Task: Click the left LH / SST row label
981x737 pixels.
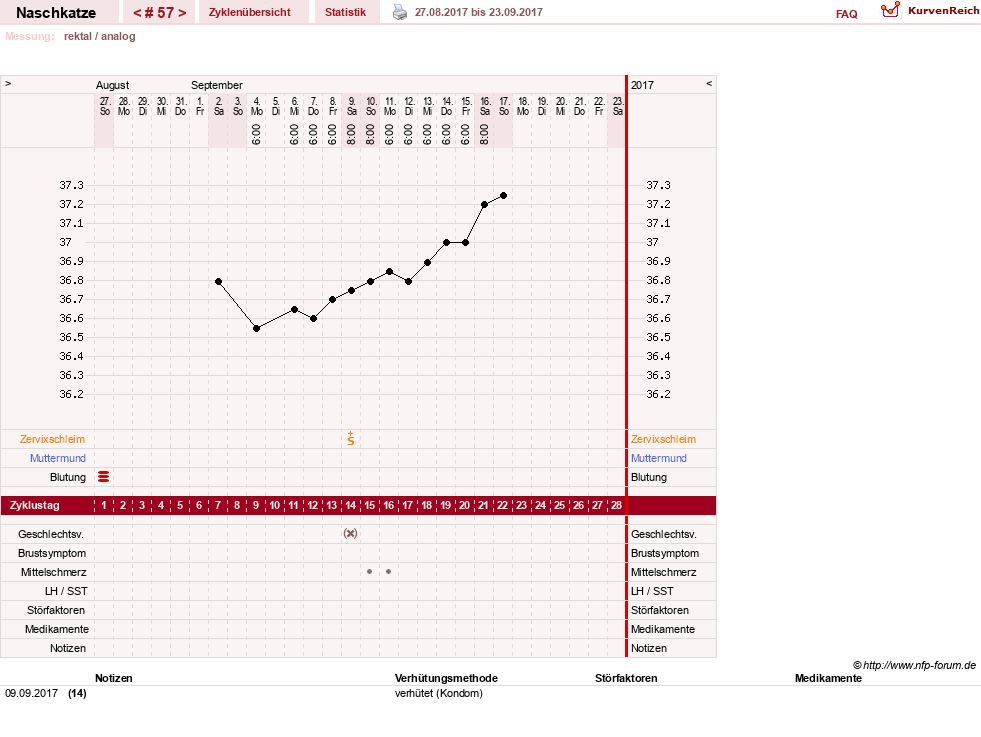Action: pyautogui.click(x=66, y=591)
